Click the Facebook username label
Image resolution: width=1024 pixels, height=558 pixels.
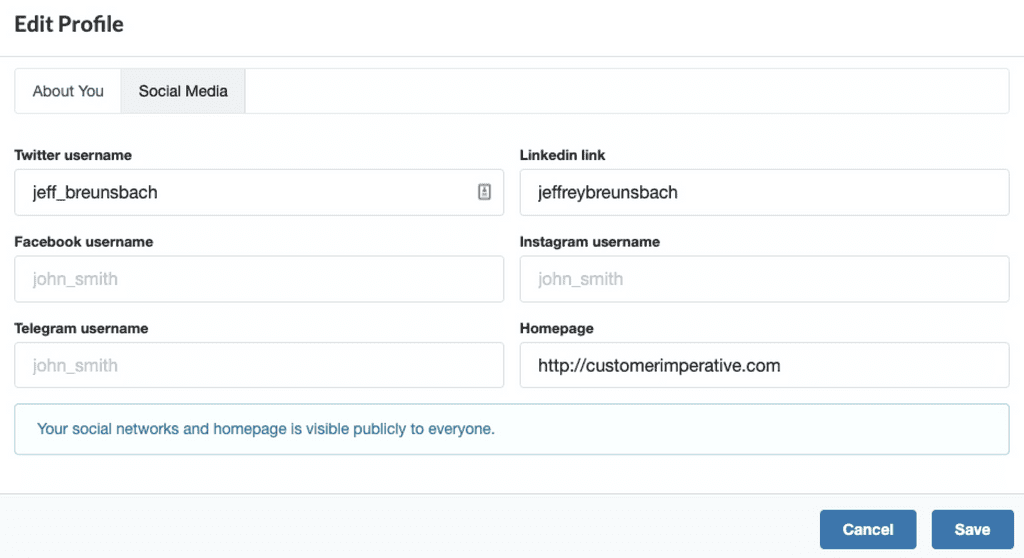[x=84, y=242]
